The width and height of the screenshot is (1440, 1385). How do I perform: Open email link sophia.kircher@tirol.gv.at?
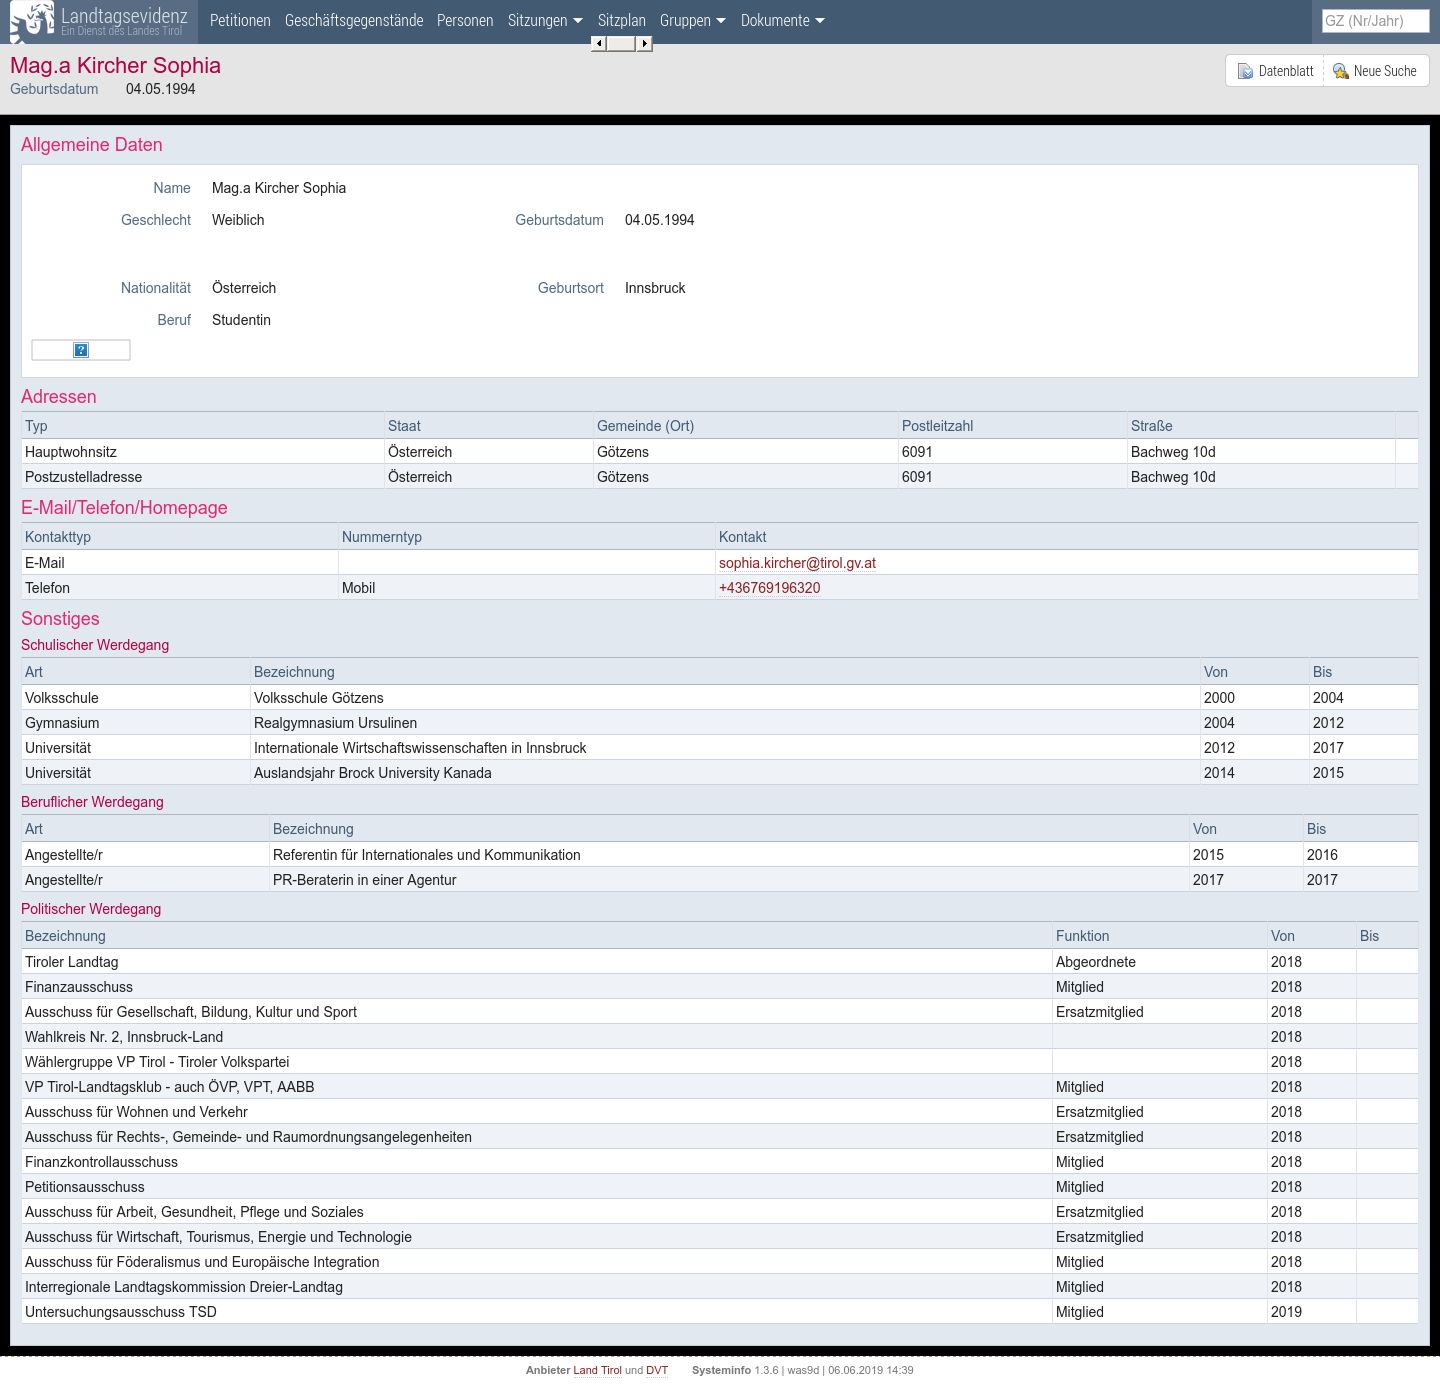click(x=797, y=563)
